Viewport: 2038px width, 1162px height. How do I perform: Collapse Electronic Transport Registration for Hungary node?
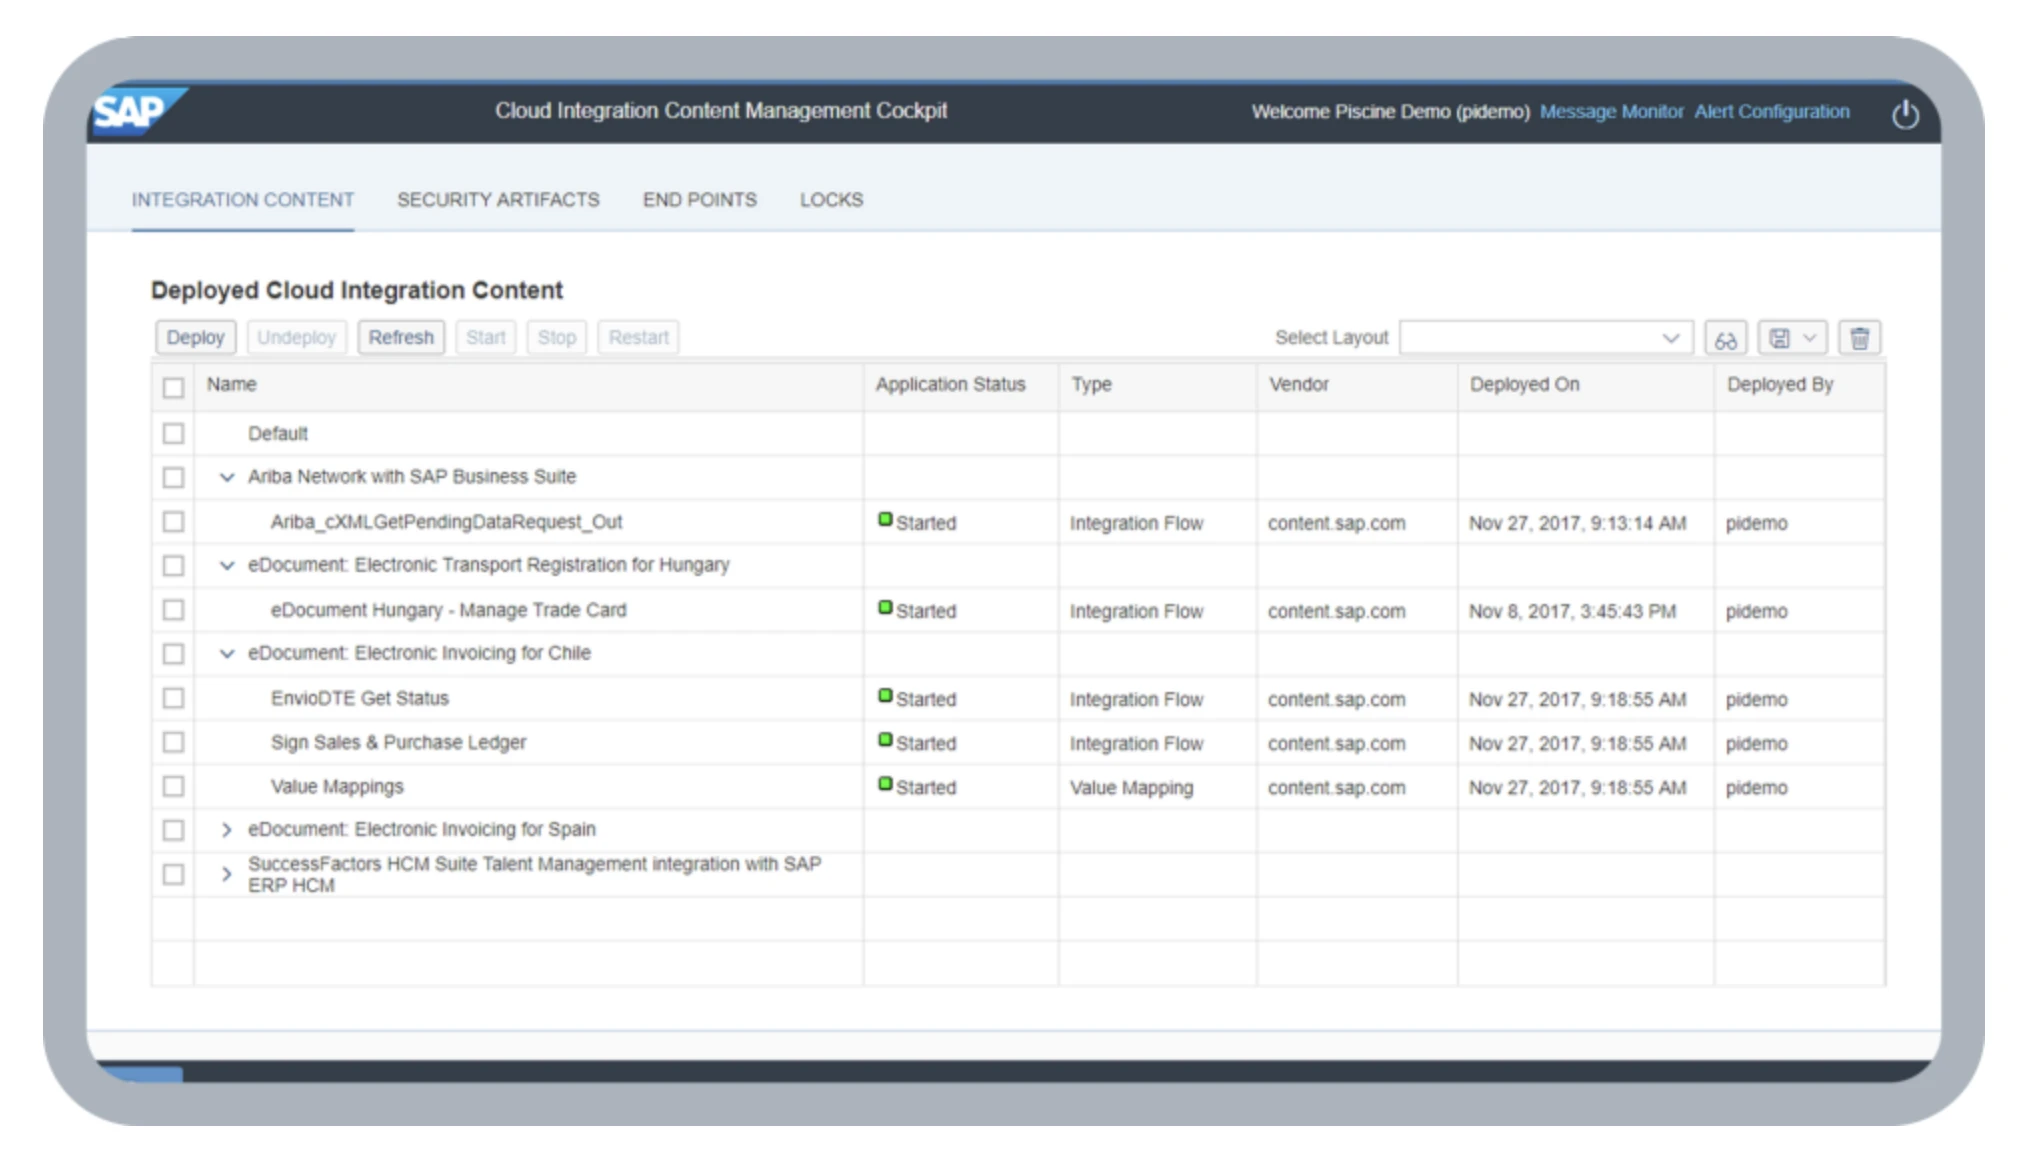(227, 566)
